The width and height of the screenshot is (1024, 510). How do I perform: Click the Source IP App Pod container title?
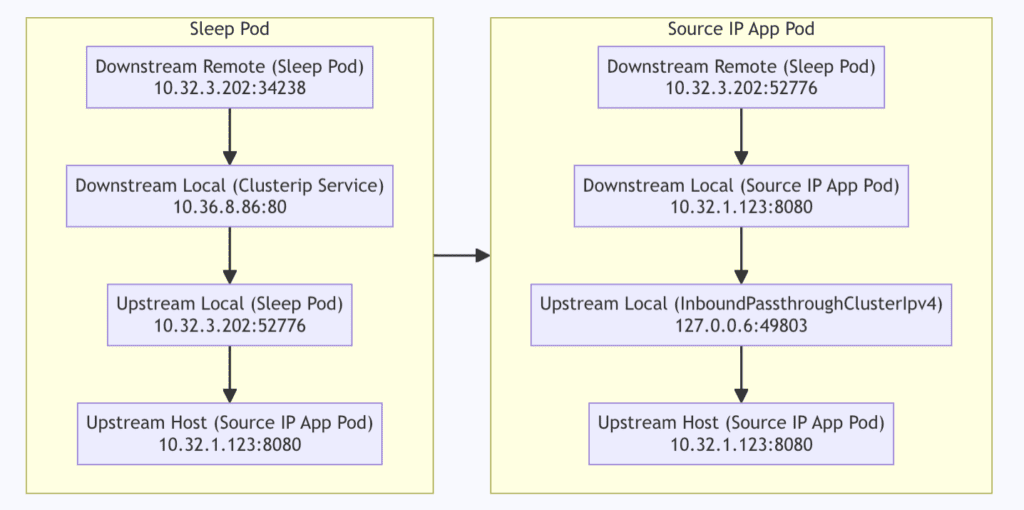[x=741, y=29]
